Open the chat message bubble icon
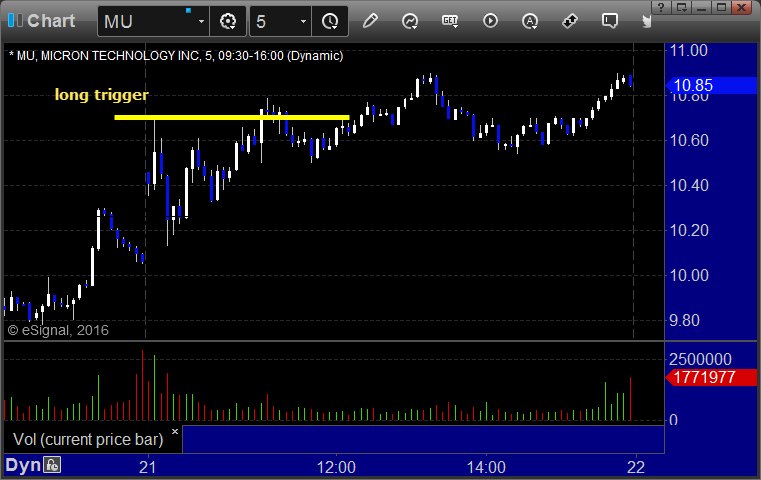This screenshot has width=761, height=480. coord(610,21)
